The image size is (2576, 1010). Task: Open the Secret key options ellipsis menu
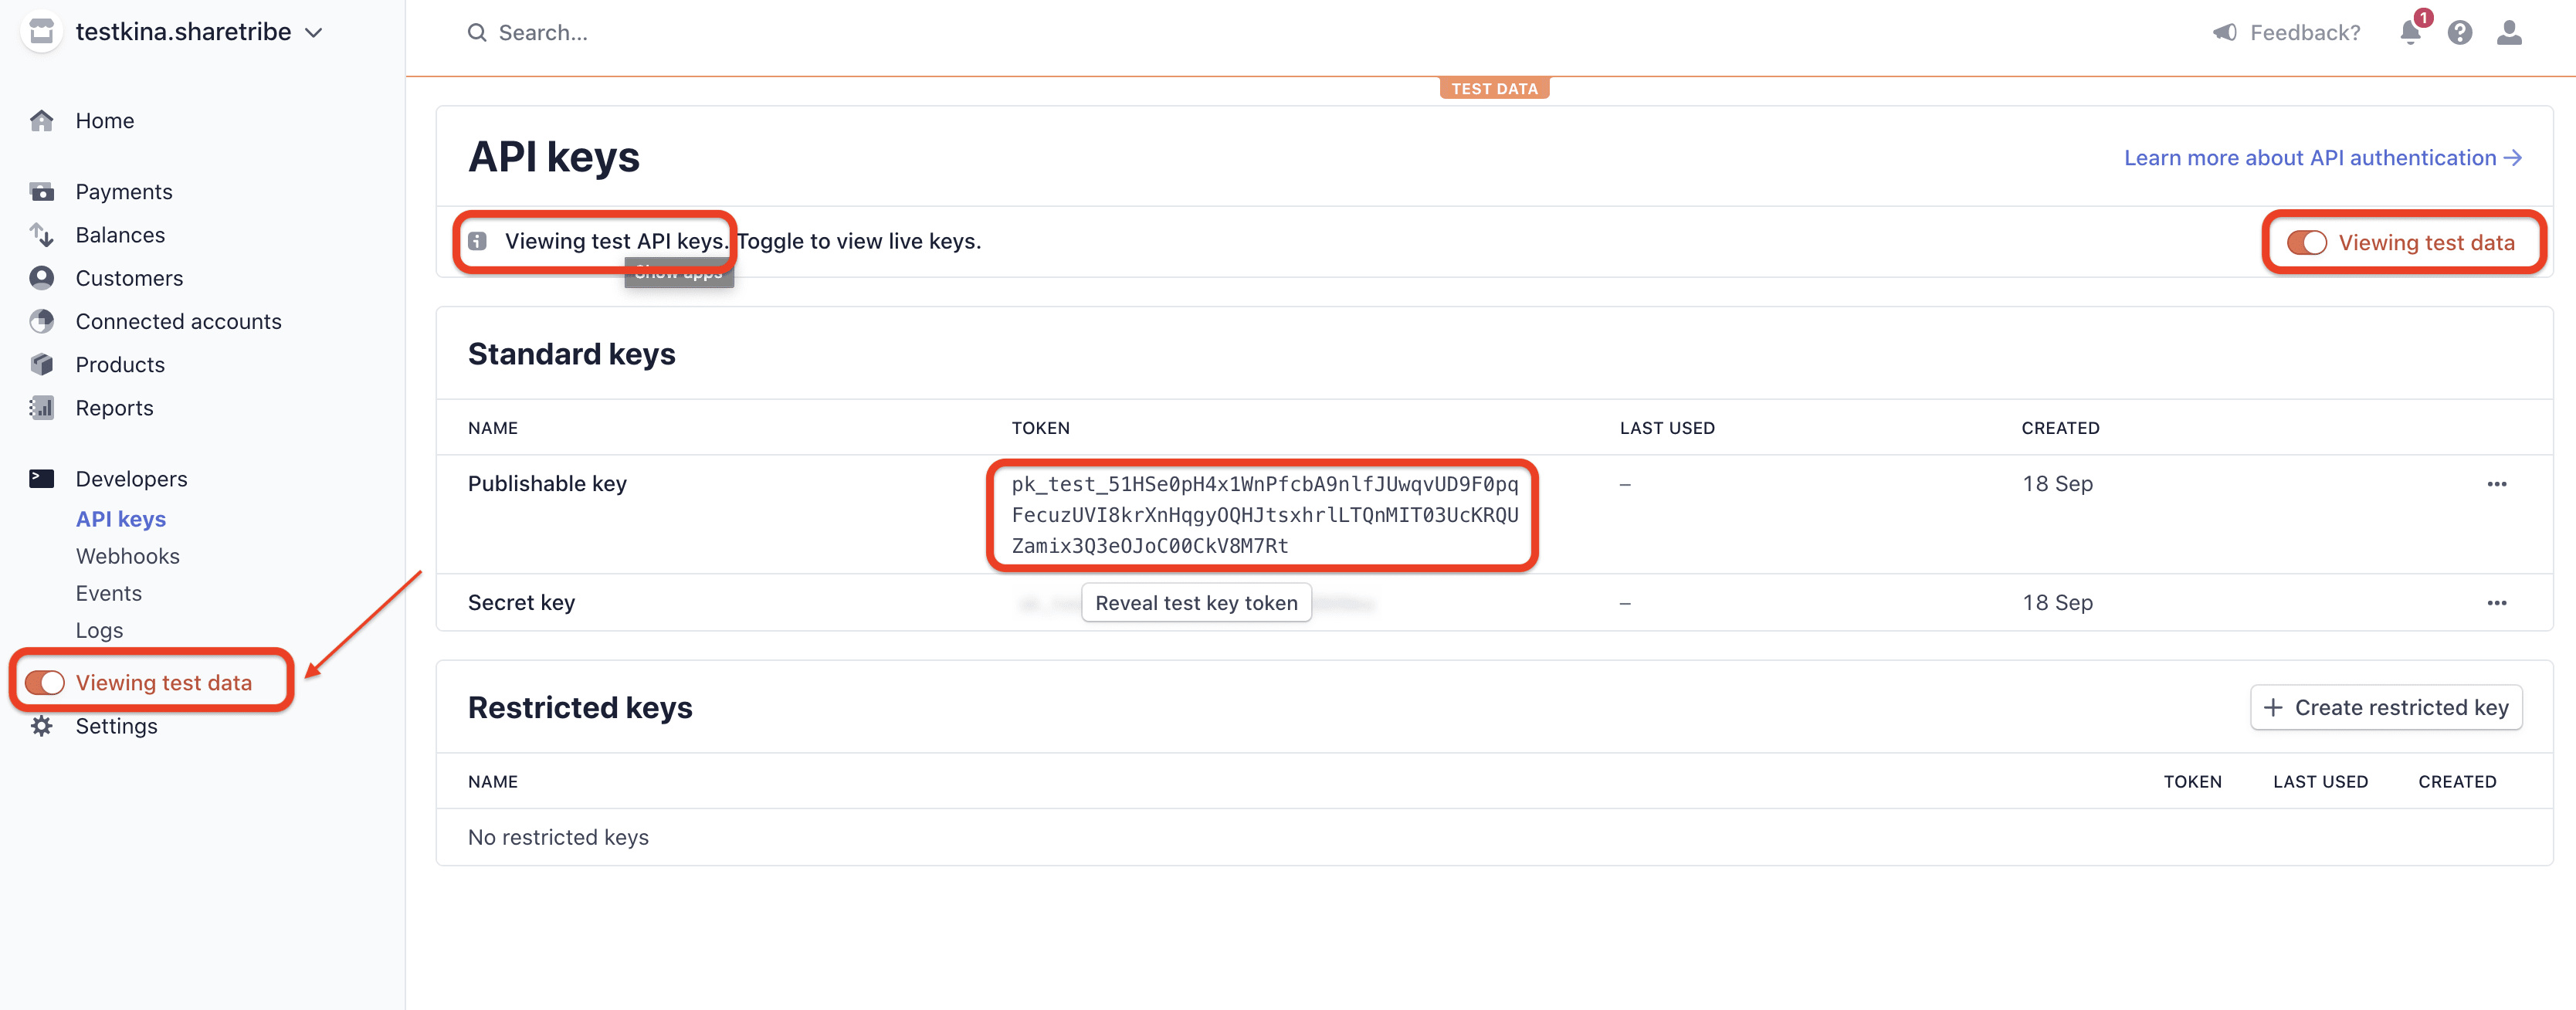[x=2497, y=602]
